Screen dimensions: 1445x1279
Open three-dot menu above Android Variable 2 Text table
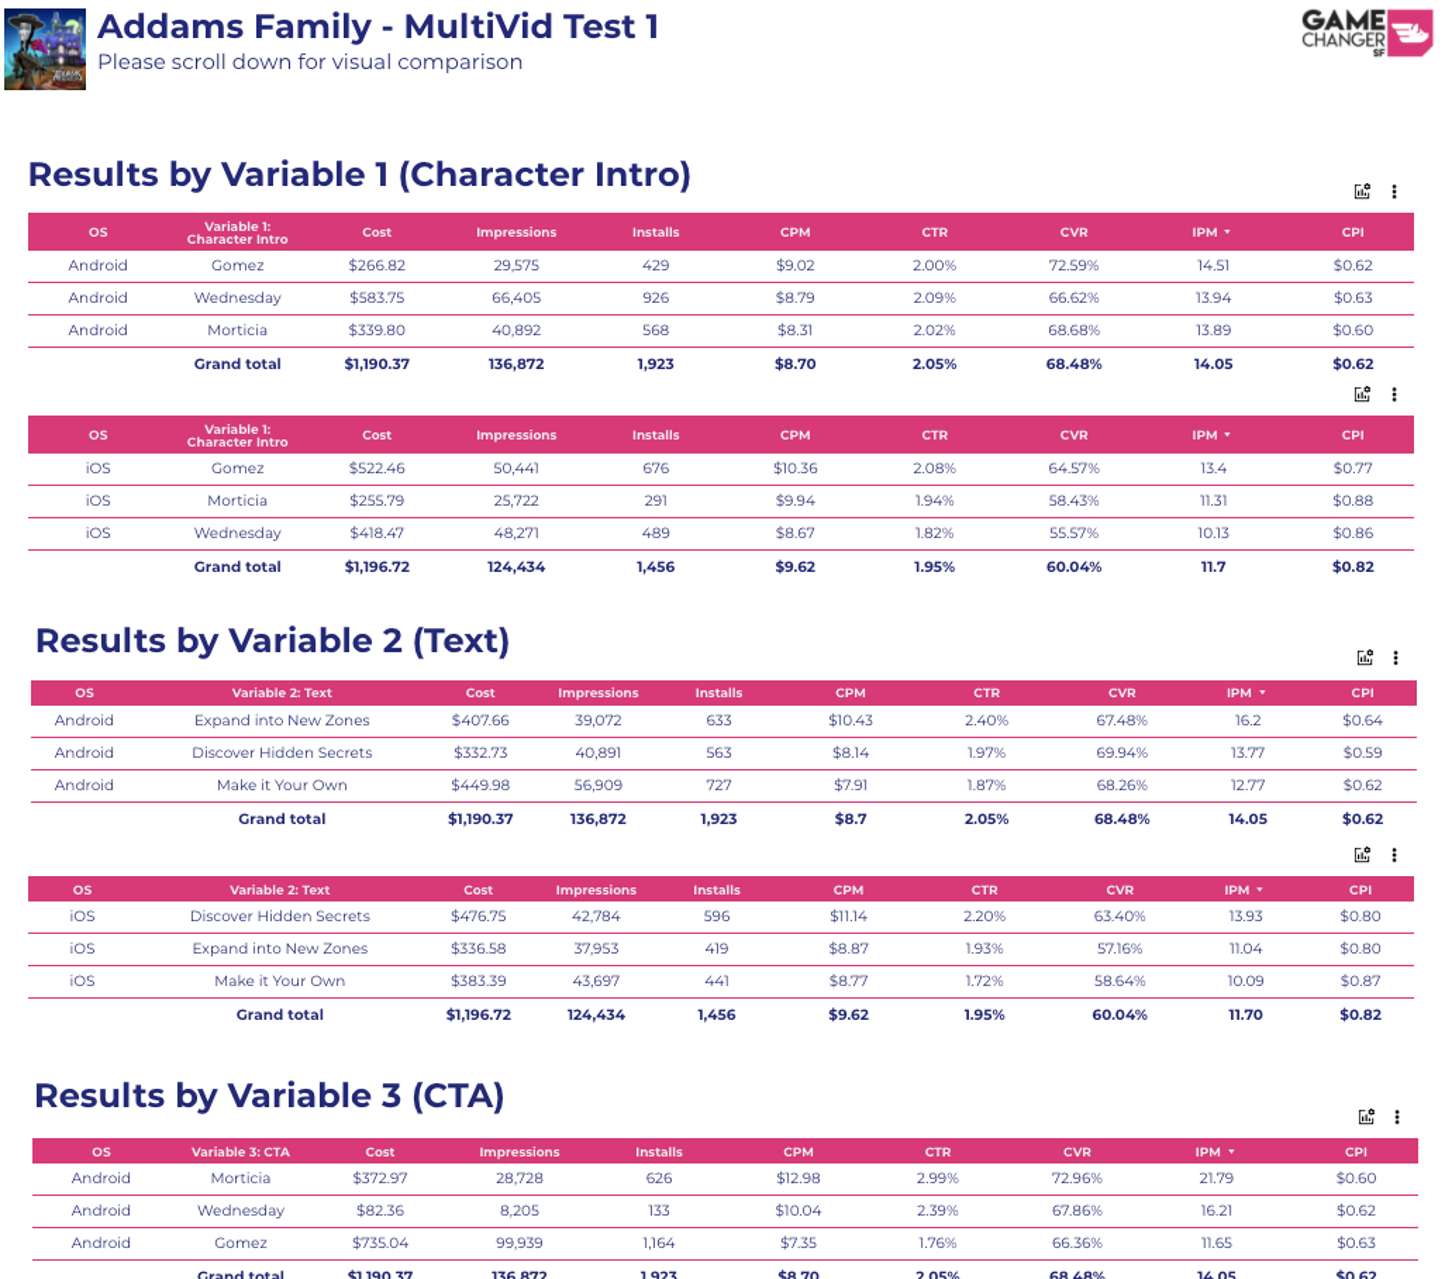(x=1396, y=657)
